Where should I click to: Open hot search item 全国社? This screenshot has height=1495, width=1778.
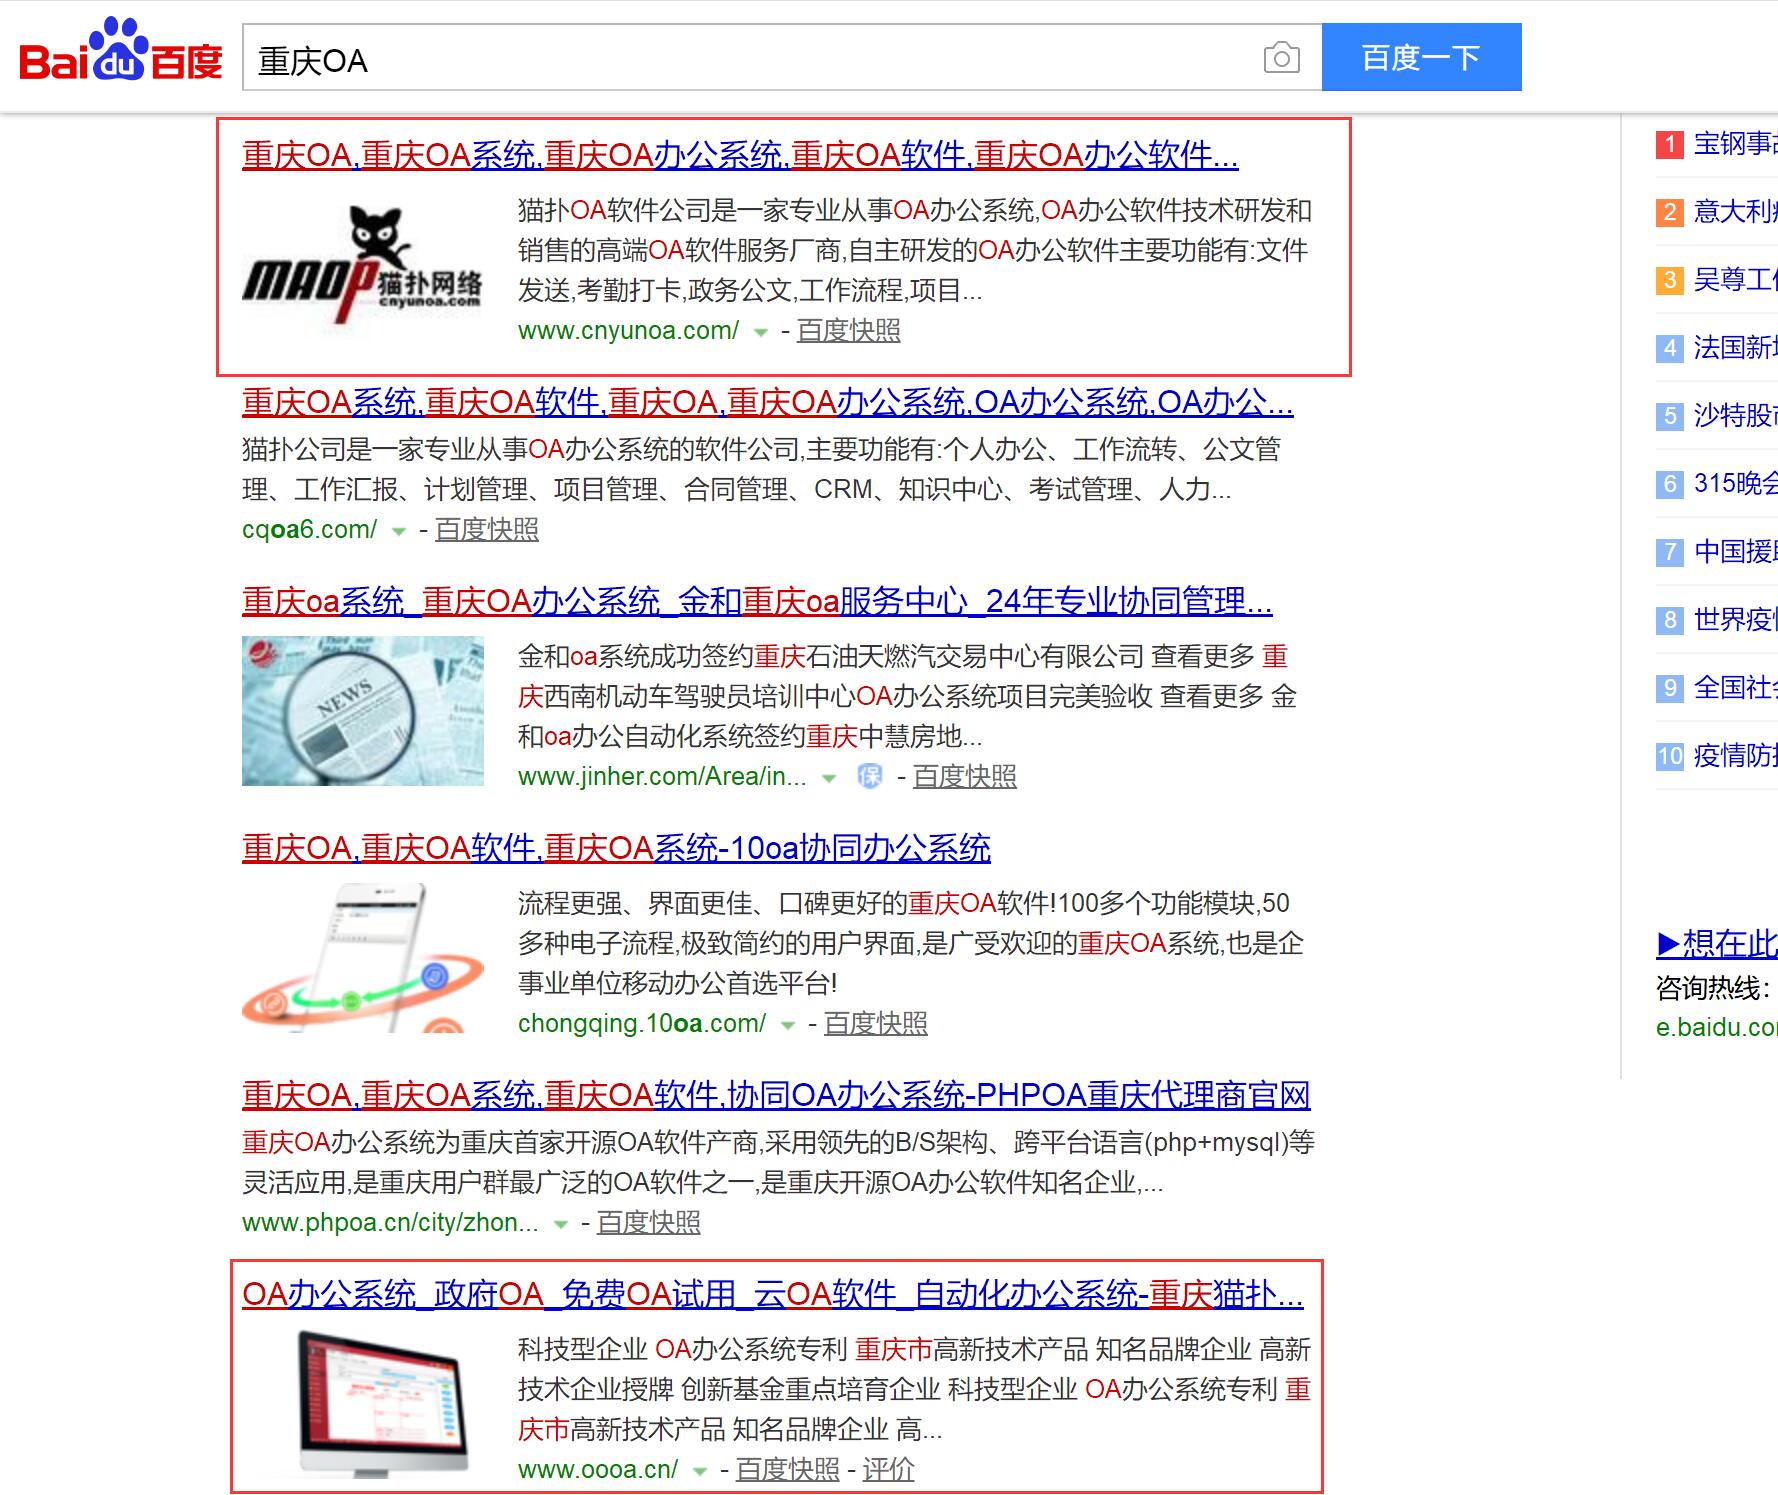click(x=1735, y=688)
